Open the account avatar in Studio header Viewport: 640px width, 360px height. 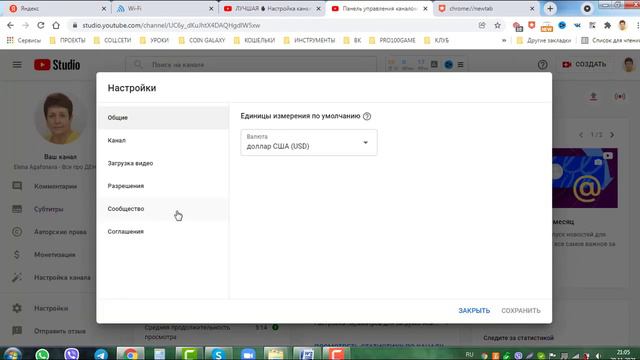pyautogui.click(x=629, y=64)
